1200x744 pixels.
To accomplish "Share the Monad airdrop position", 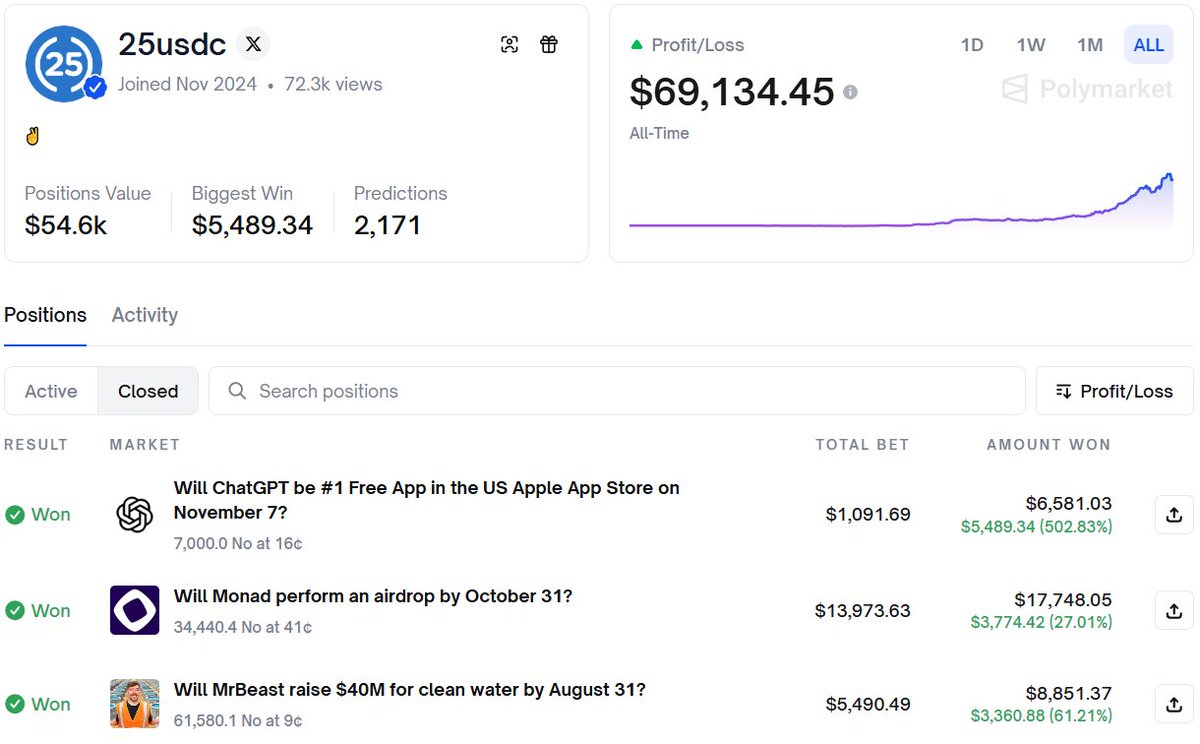I will [x=1174, y=610].
